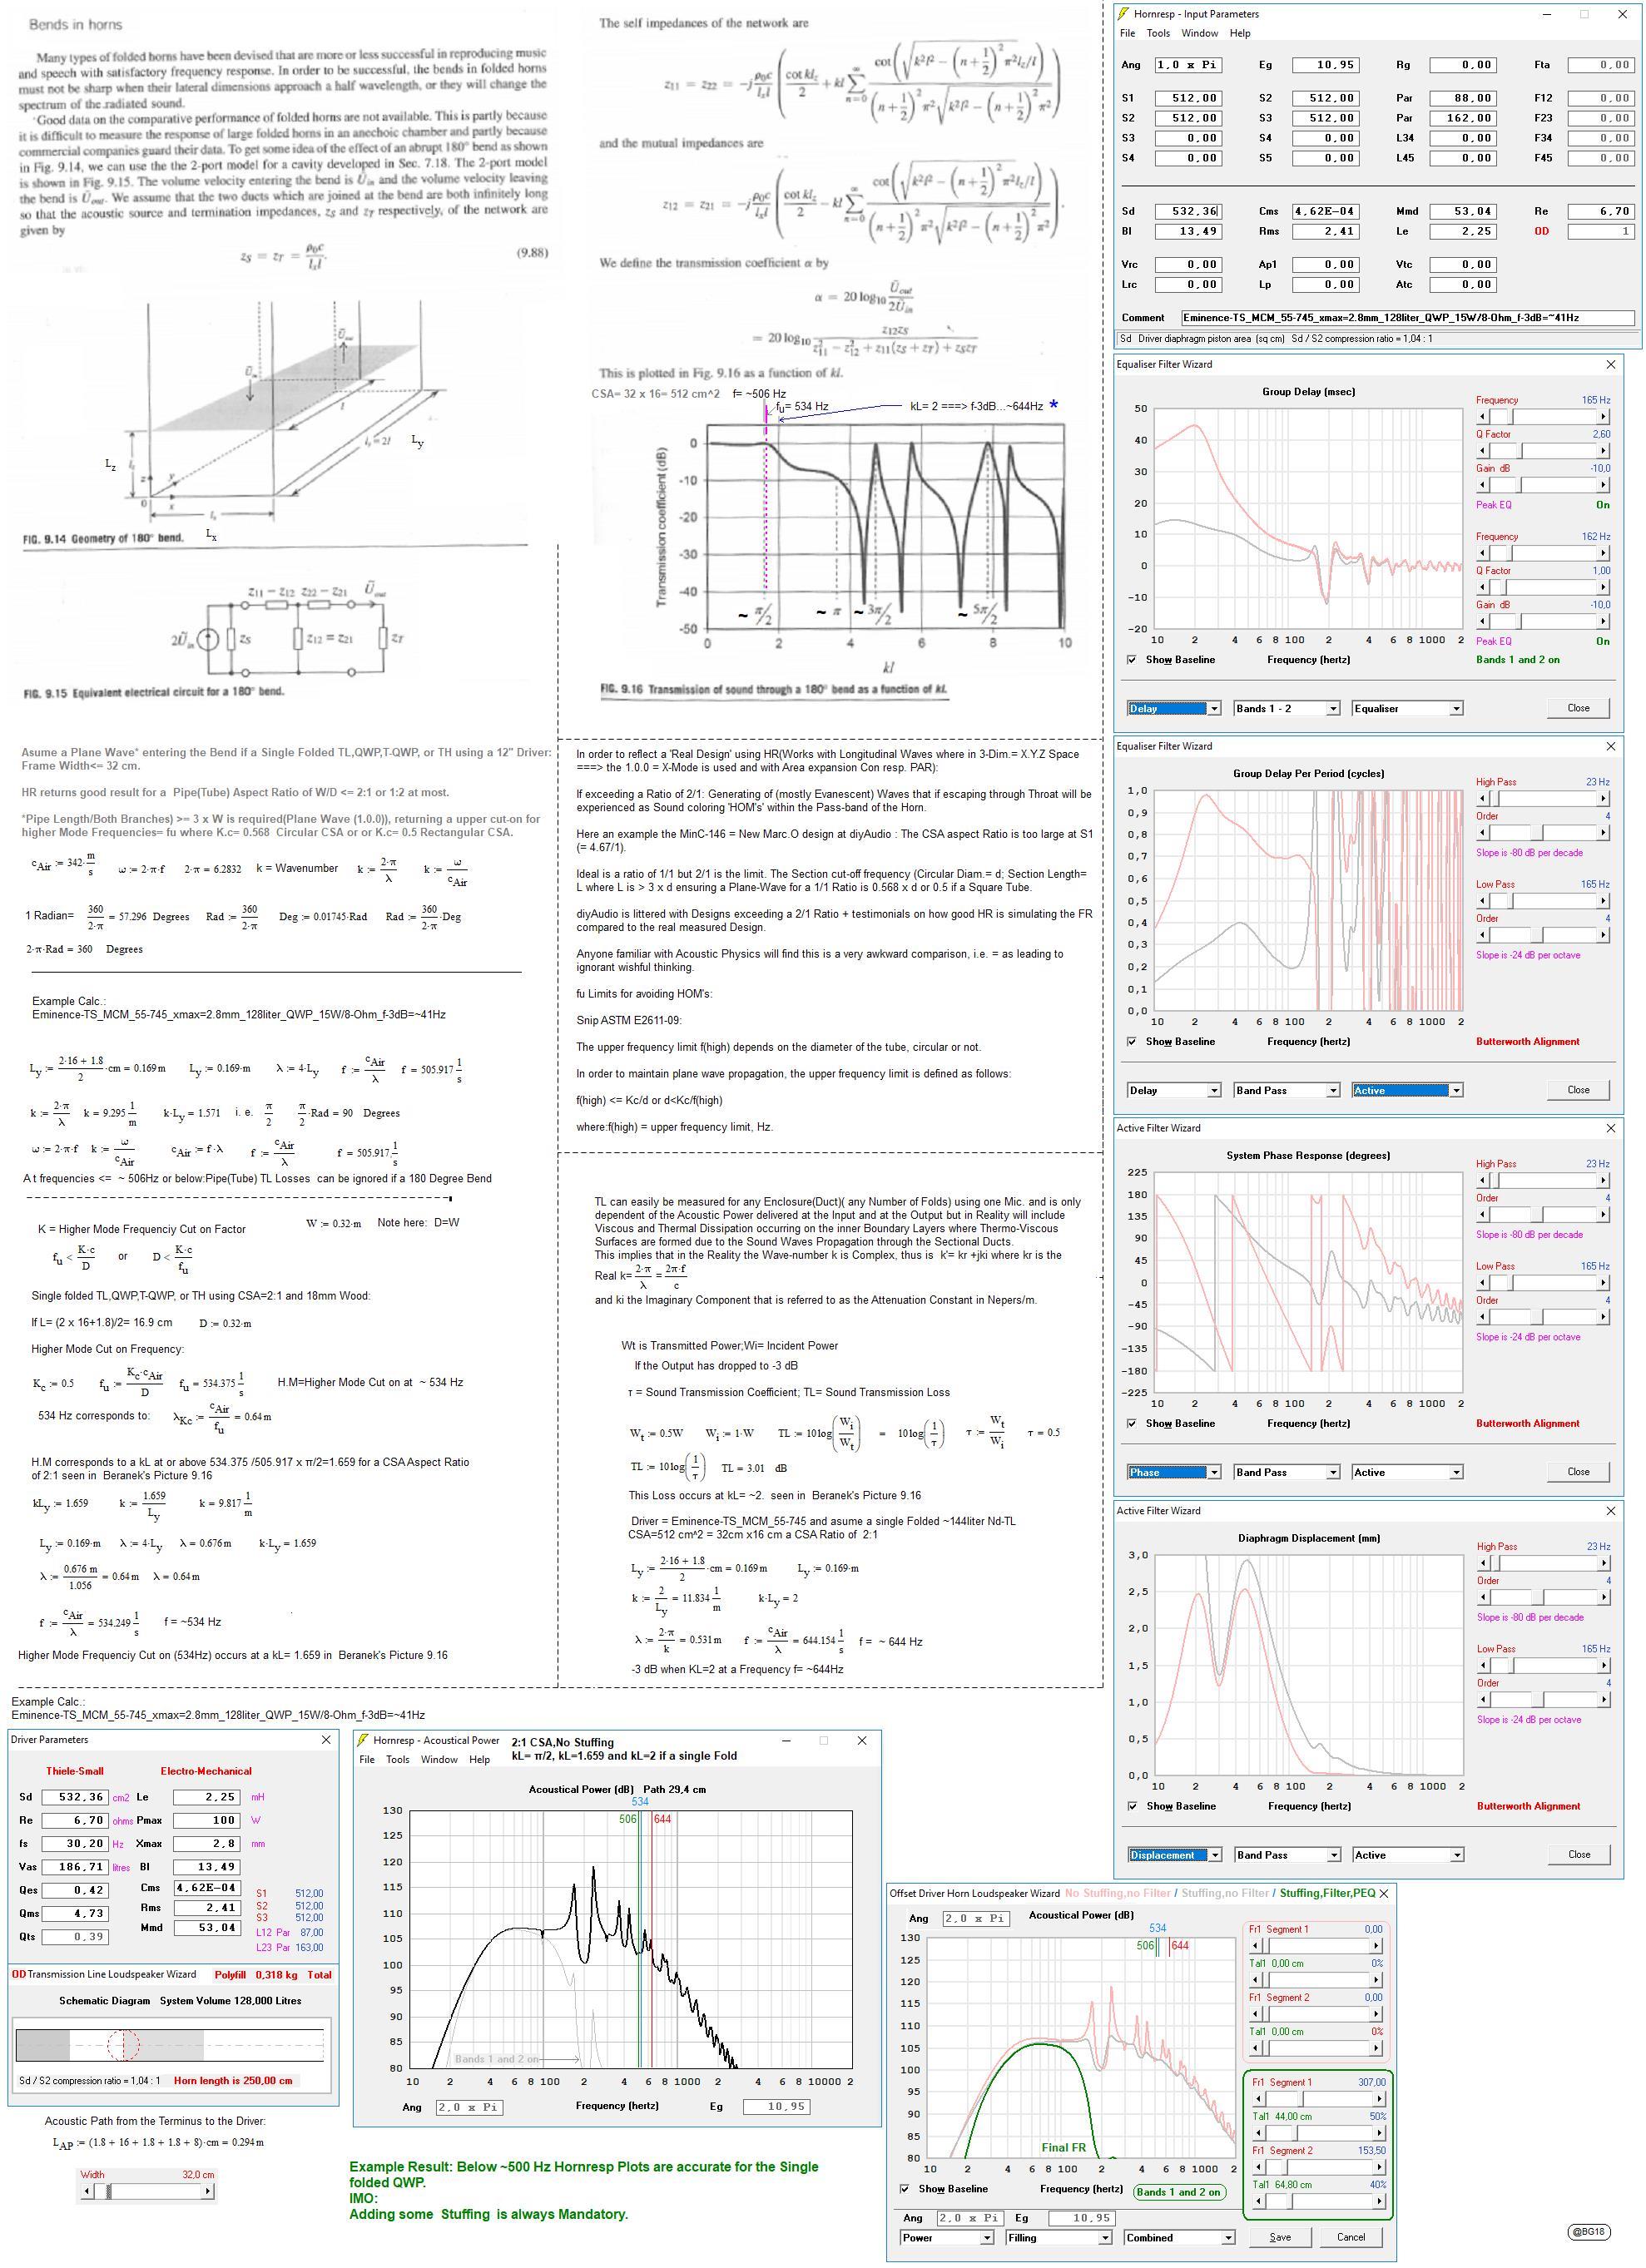Toggle Show Baseline in Group Delay Per Period wizard
Viewport: 1646px width, 2268px height.
click(x=1131, y=1042)
